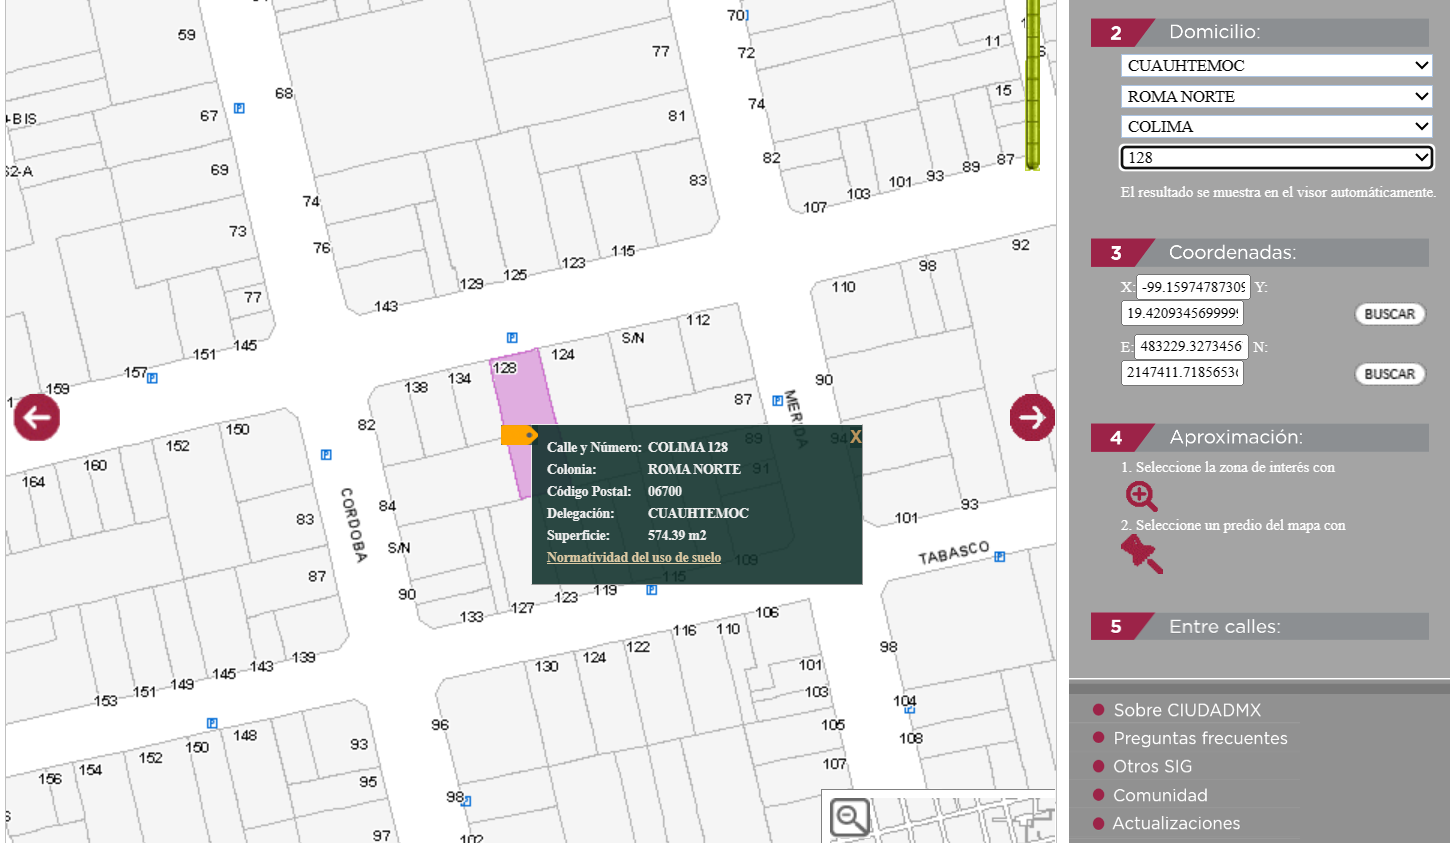Click the orange tag marker on the parcel
Viewport: 1450px width, 843px height.
click(x=519, y=435)
